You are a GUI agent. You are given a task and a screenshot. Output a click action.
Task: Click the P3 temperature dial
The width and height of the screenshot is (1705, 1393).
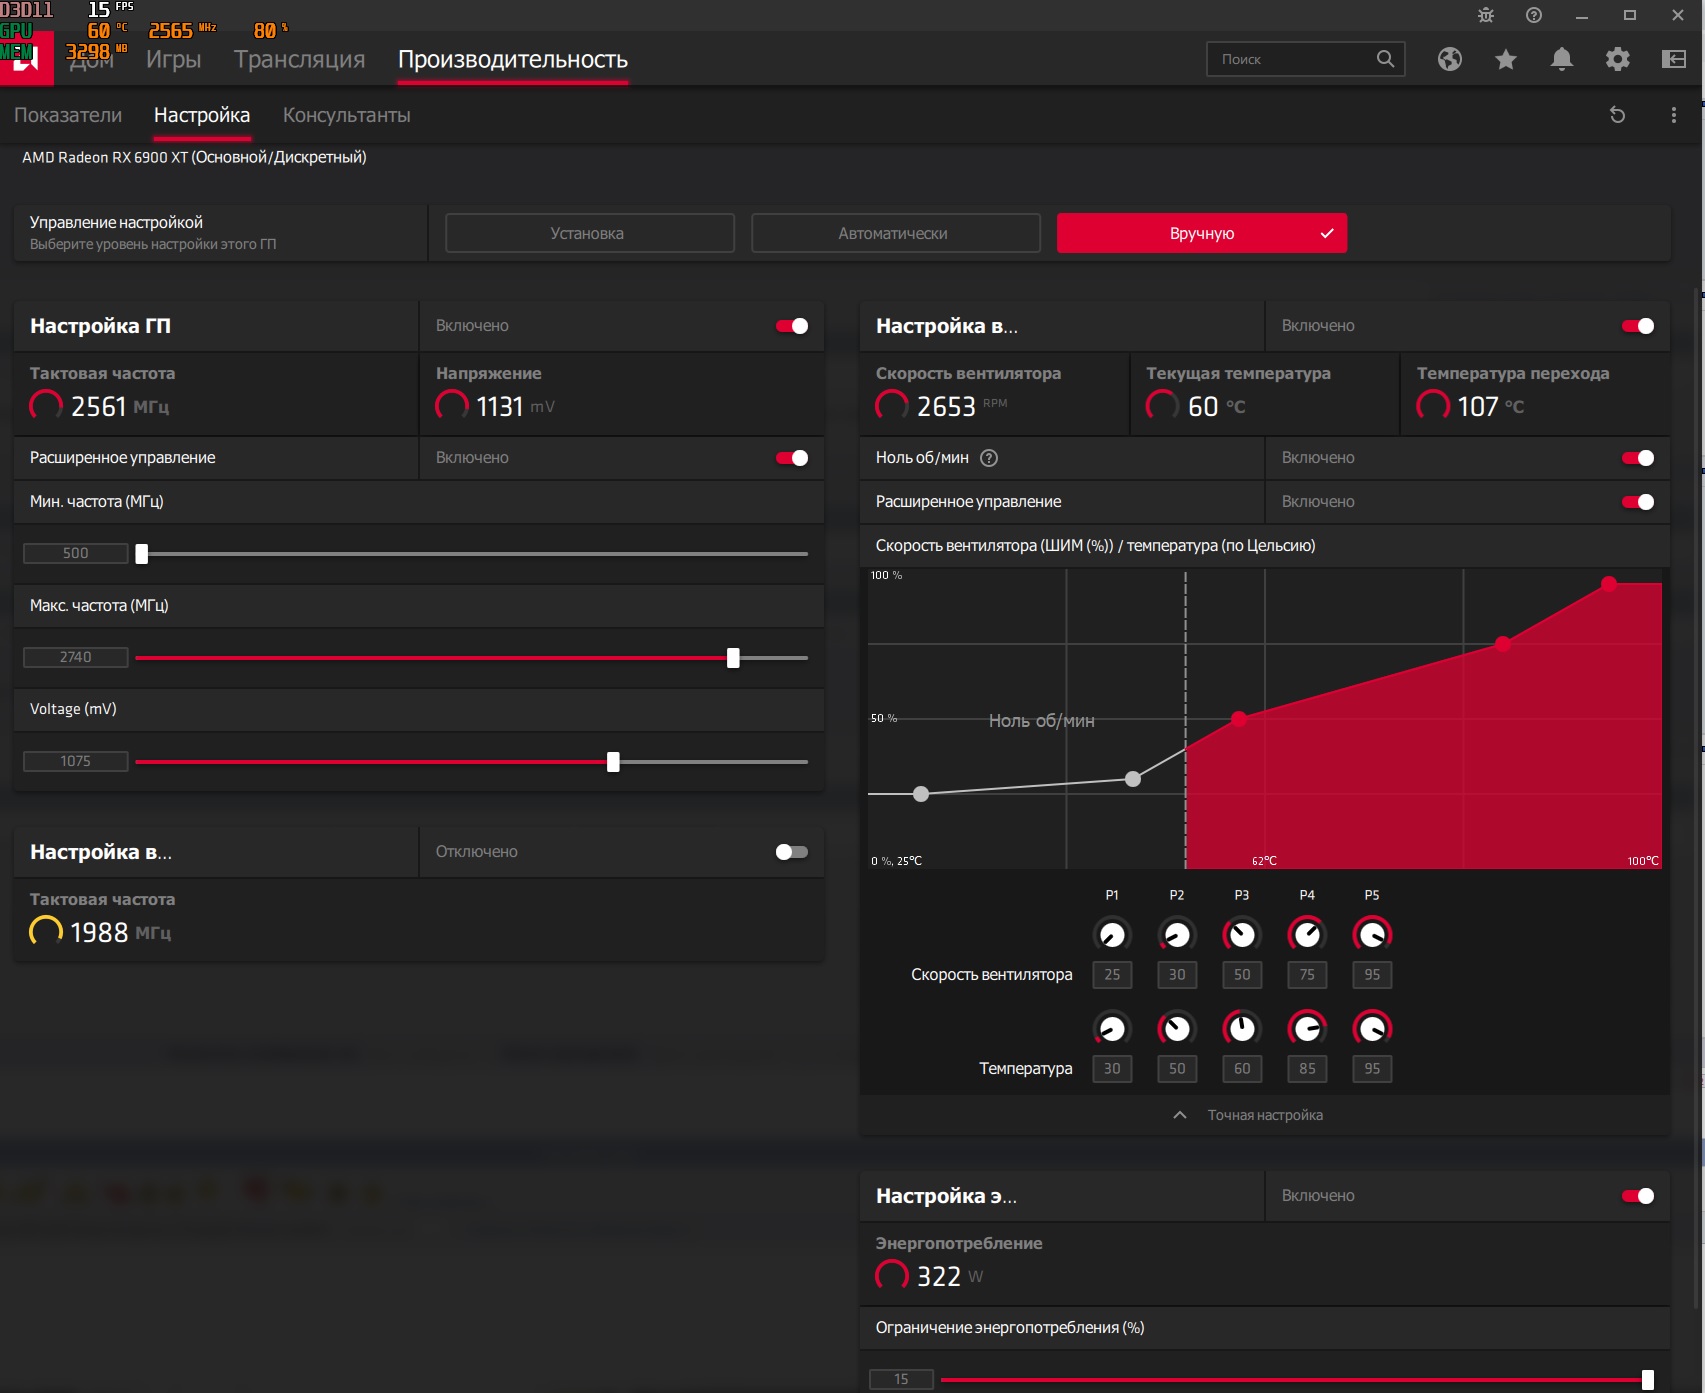pyautogui.click(x=1242, y=1028)
